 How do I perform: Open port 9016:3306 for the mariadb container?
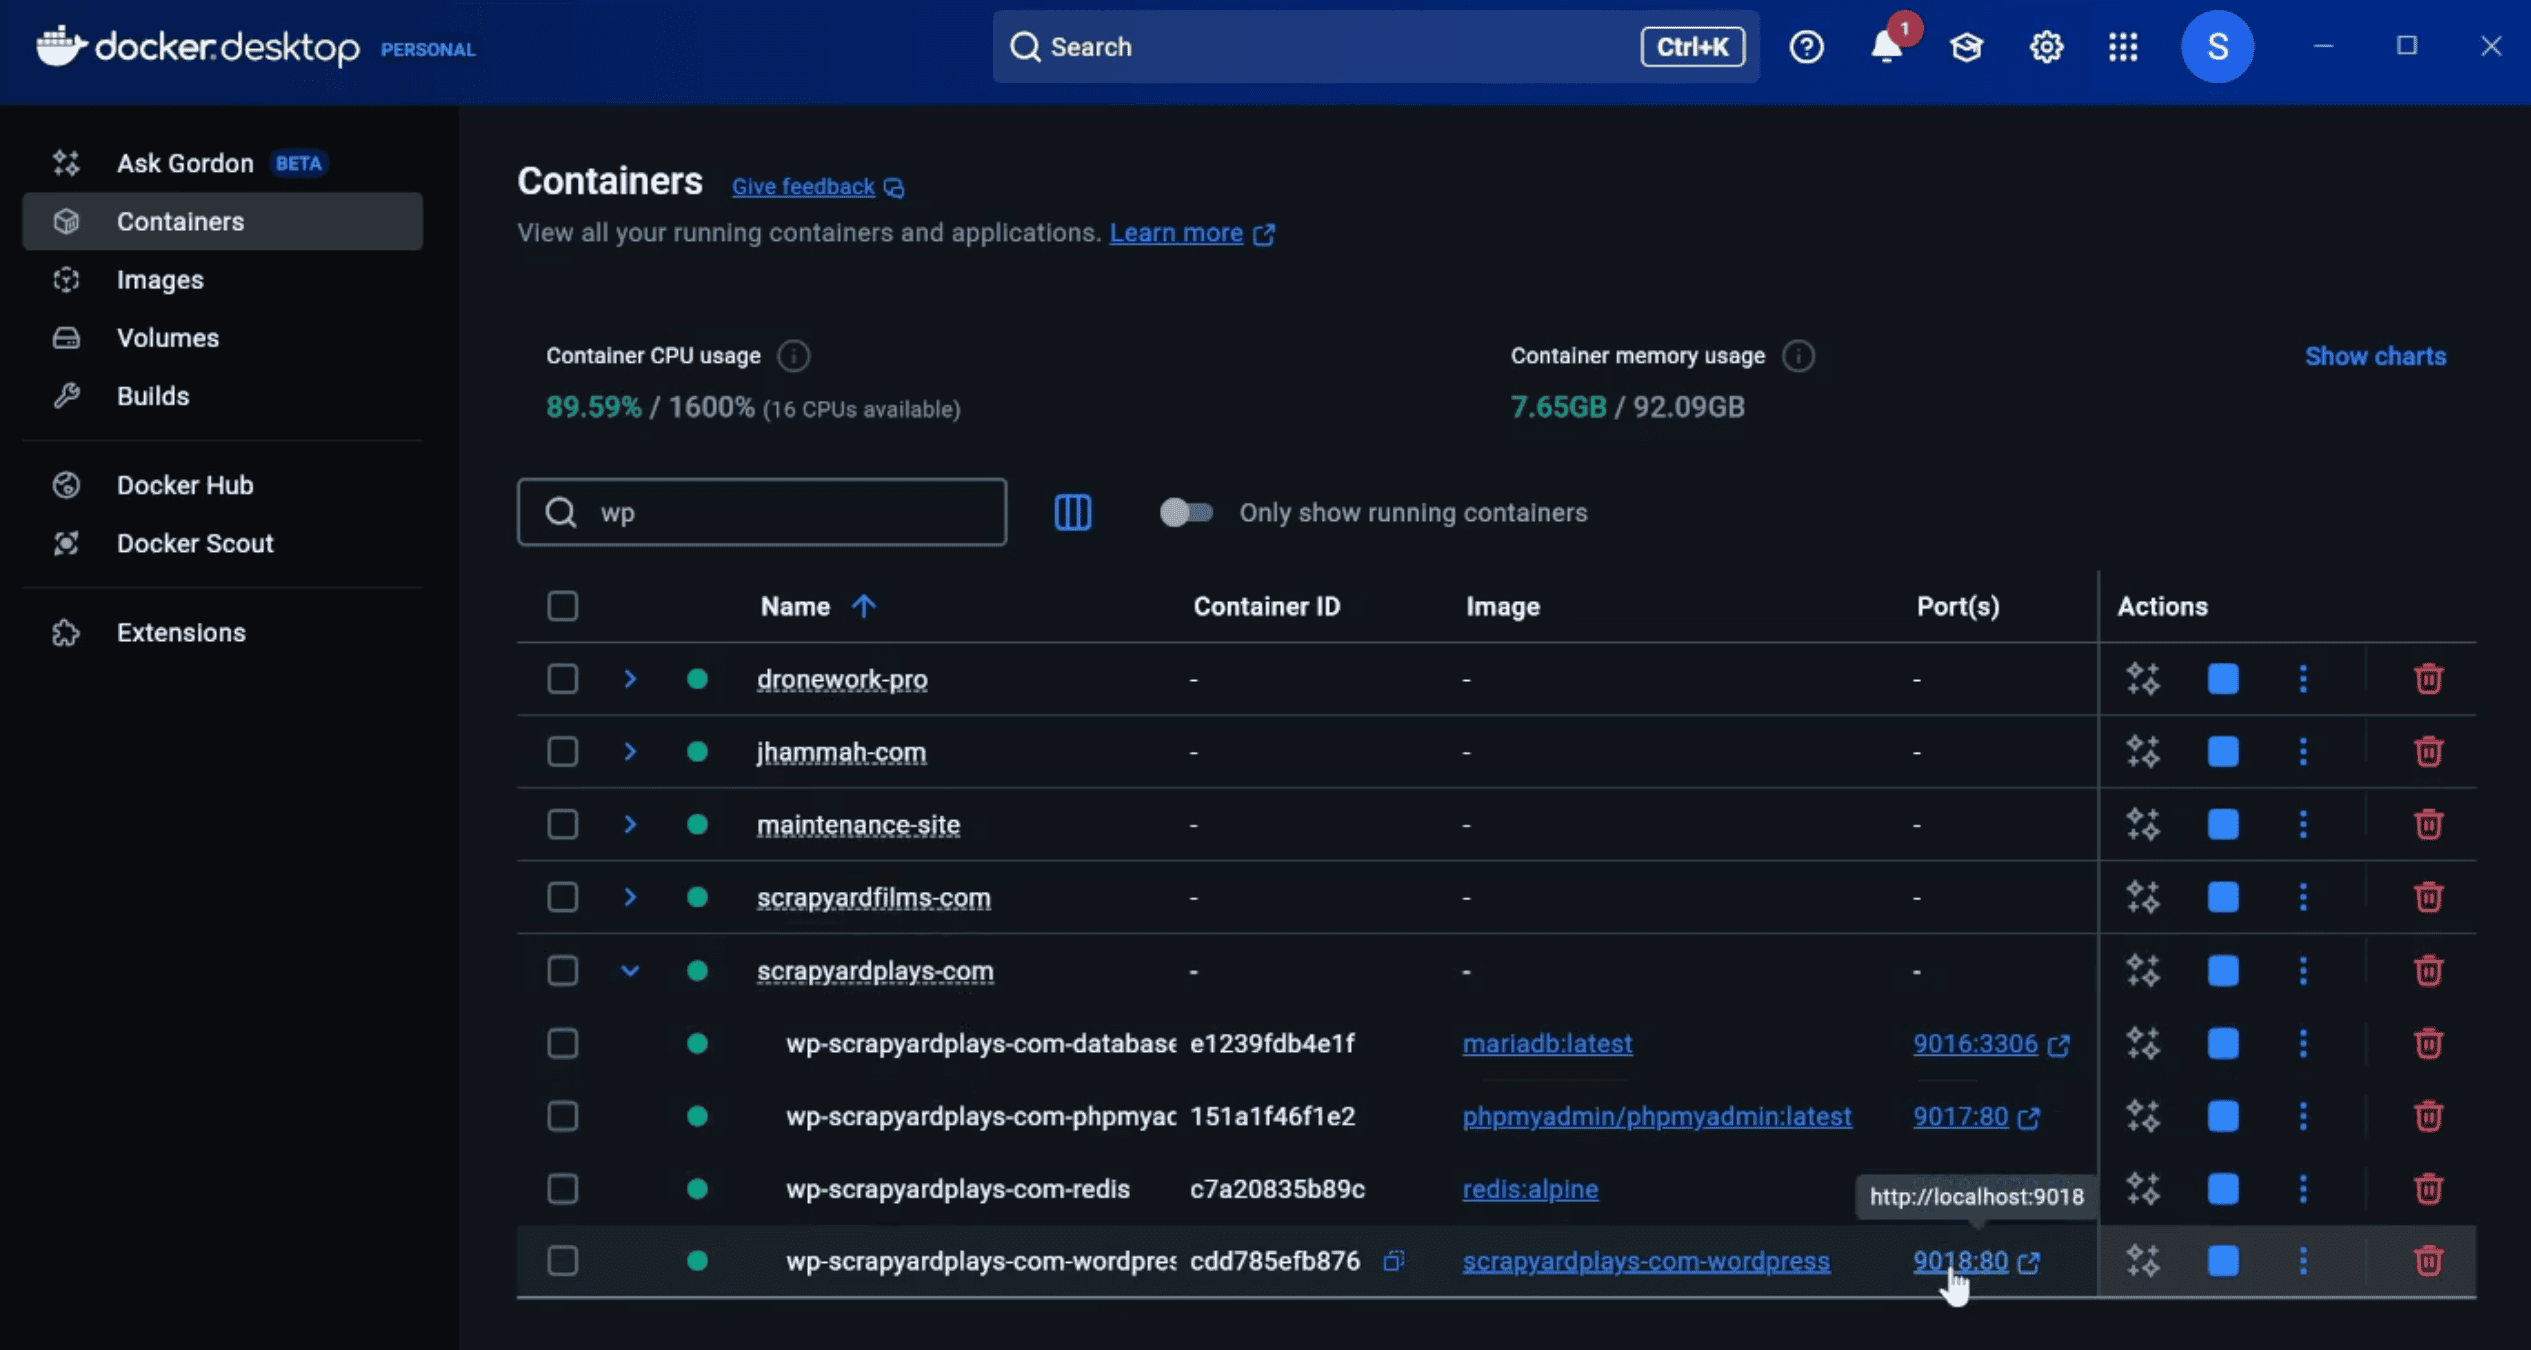pos(1976,1043)
